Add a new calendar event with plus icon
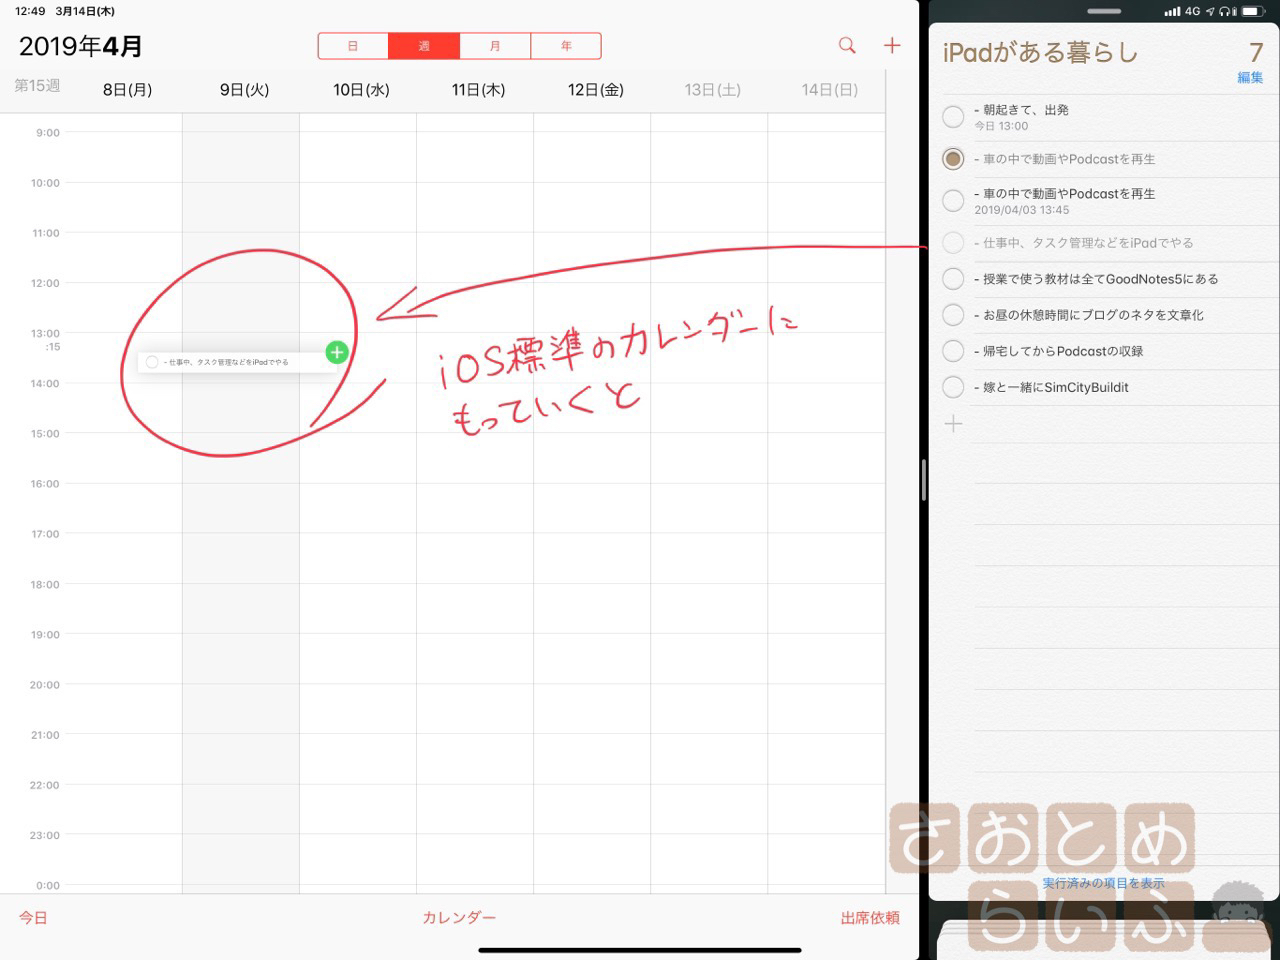This screenshot has width=1280, height=960. coord(892,45)
